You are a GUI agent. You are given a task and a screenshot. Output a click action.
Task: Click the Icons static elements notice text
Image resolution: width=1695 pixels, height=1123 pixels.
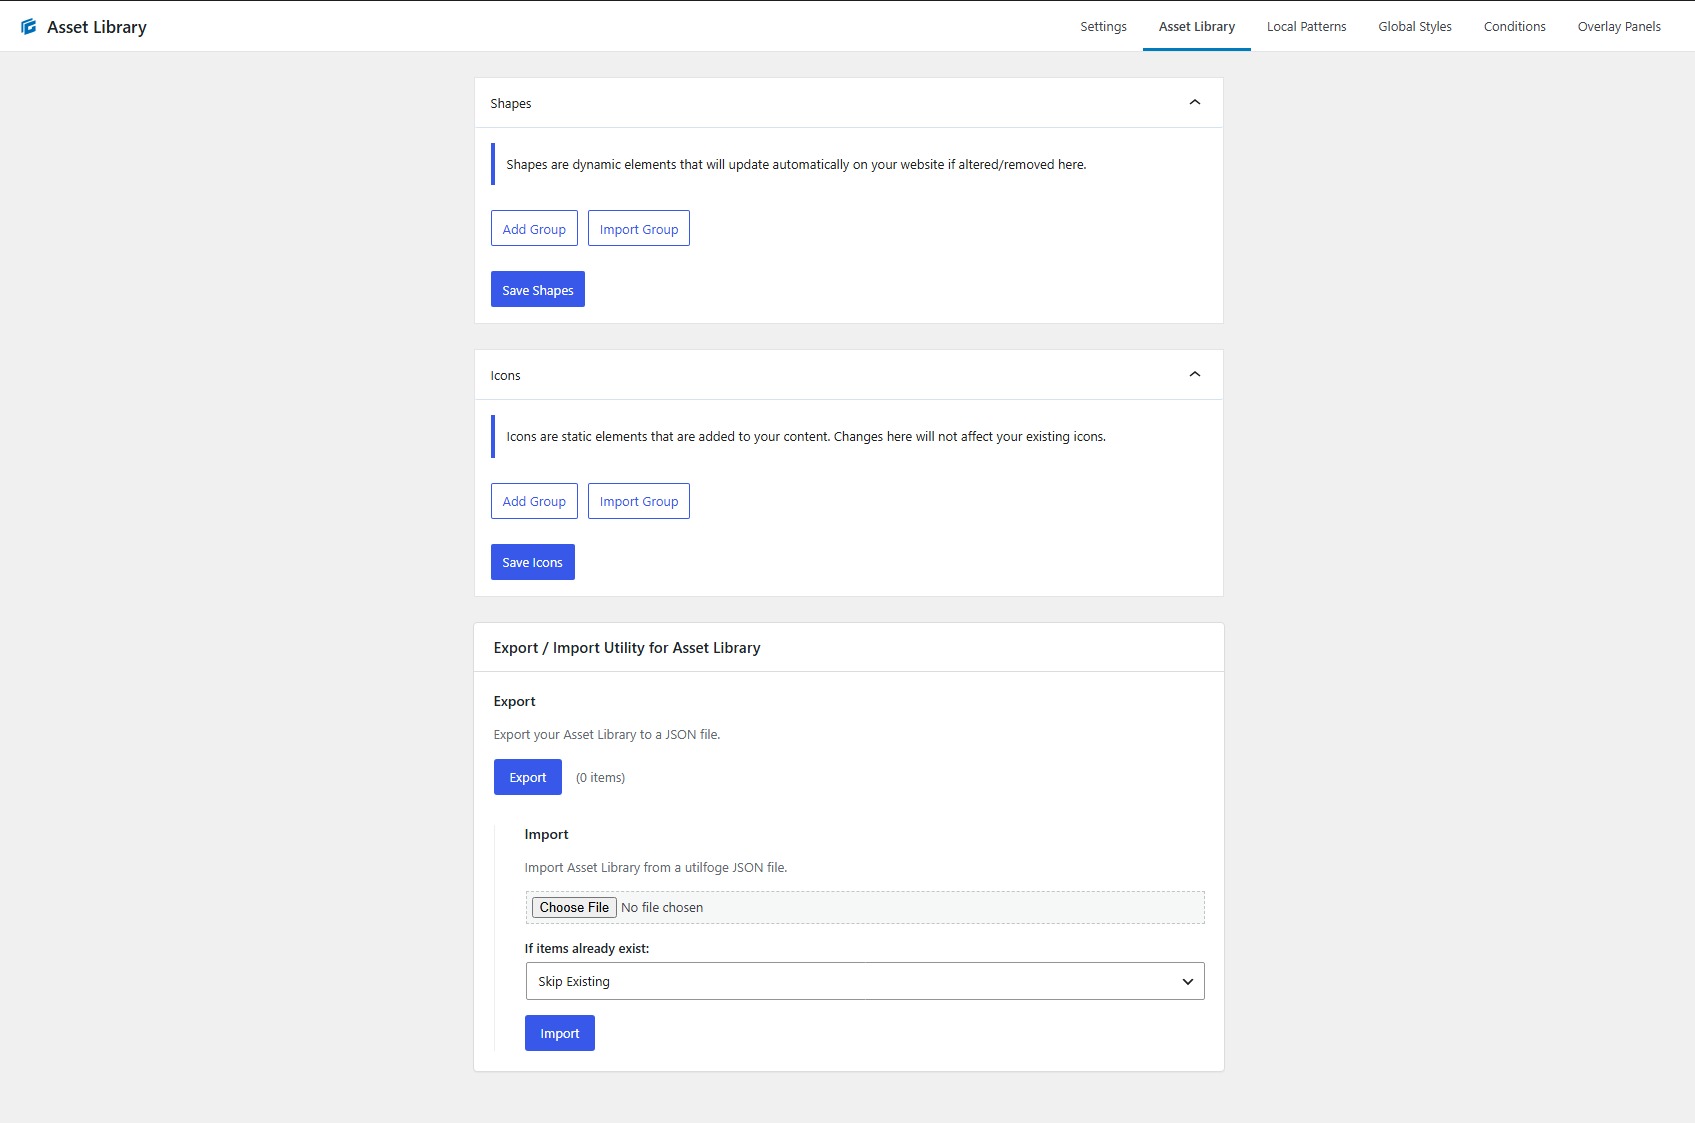point(806,436)
